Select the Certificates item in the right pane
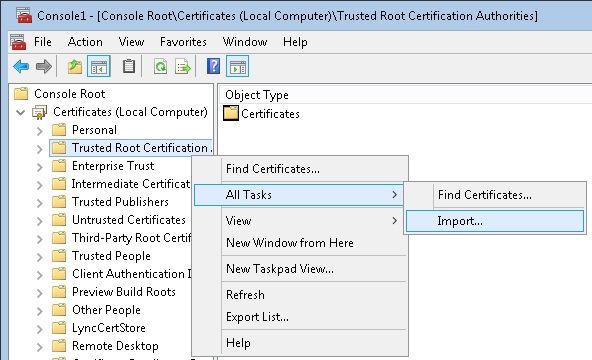592x360 pixels. pos(270,114)
